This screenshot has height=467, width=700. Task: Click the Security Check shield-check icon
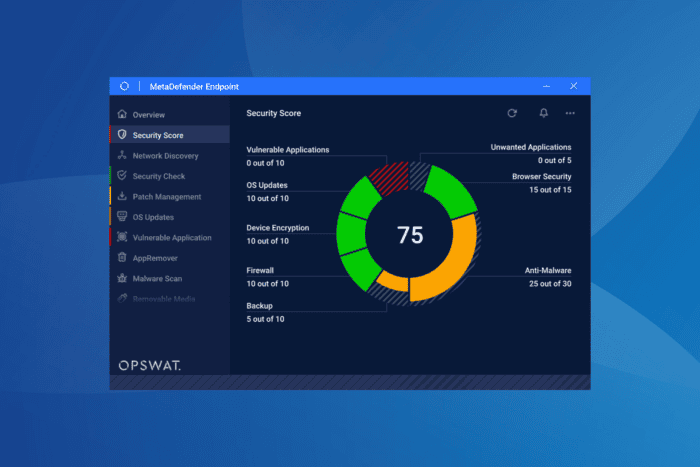pyautogui.click(x=122, y=175)
